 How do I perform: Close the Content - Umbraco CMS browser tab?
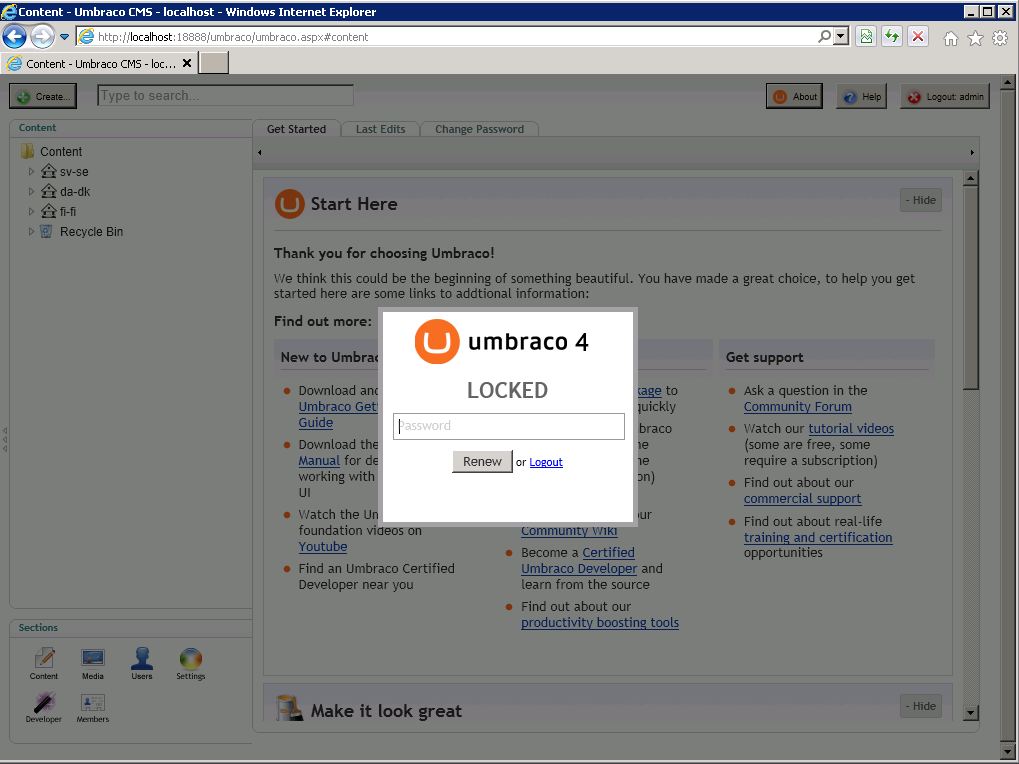click(x=187, y=63)
